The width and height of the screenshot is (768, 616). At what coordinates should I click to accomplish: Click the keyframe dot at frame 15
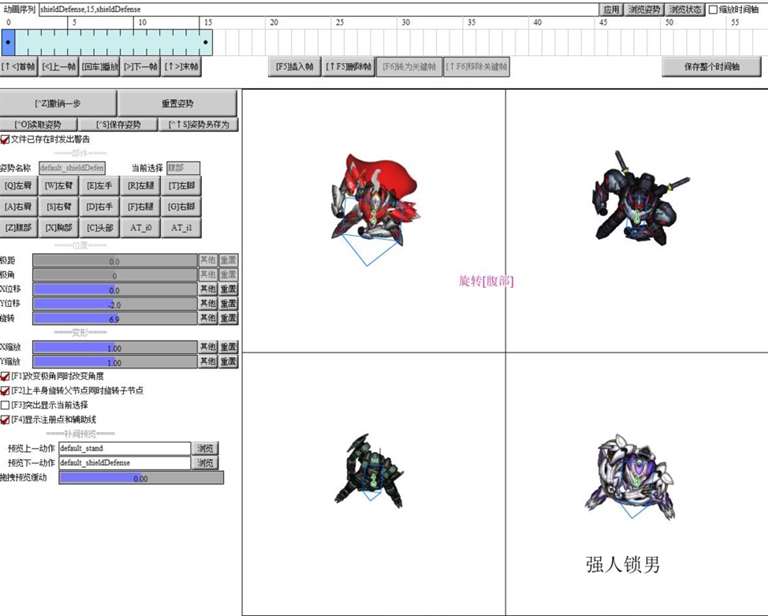pos(206,42)
